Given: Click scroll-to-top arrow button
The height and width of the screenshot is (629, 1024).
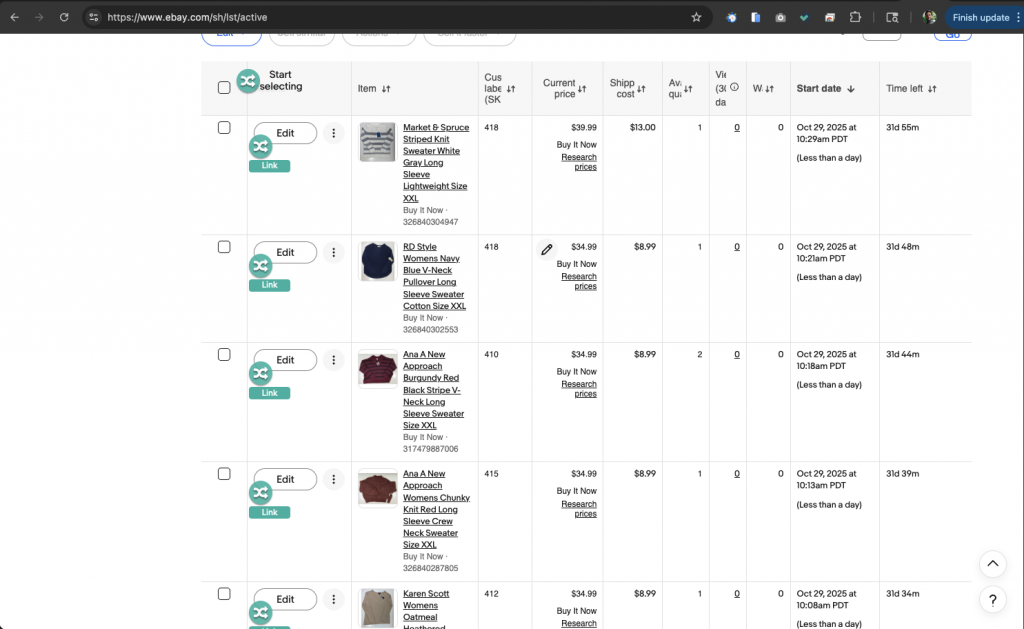Looking at the screenshot, I should click(991, 564).
